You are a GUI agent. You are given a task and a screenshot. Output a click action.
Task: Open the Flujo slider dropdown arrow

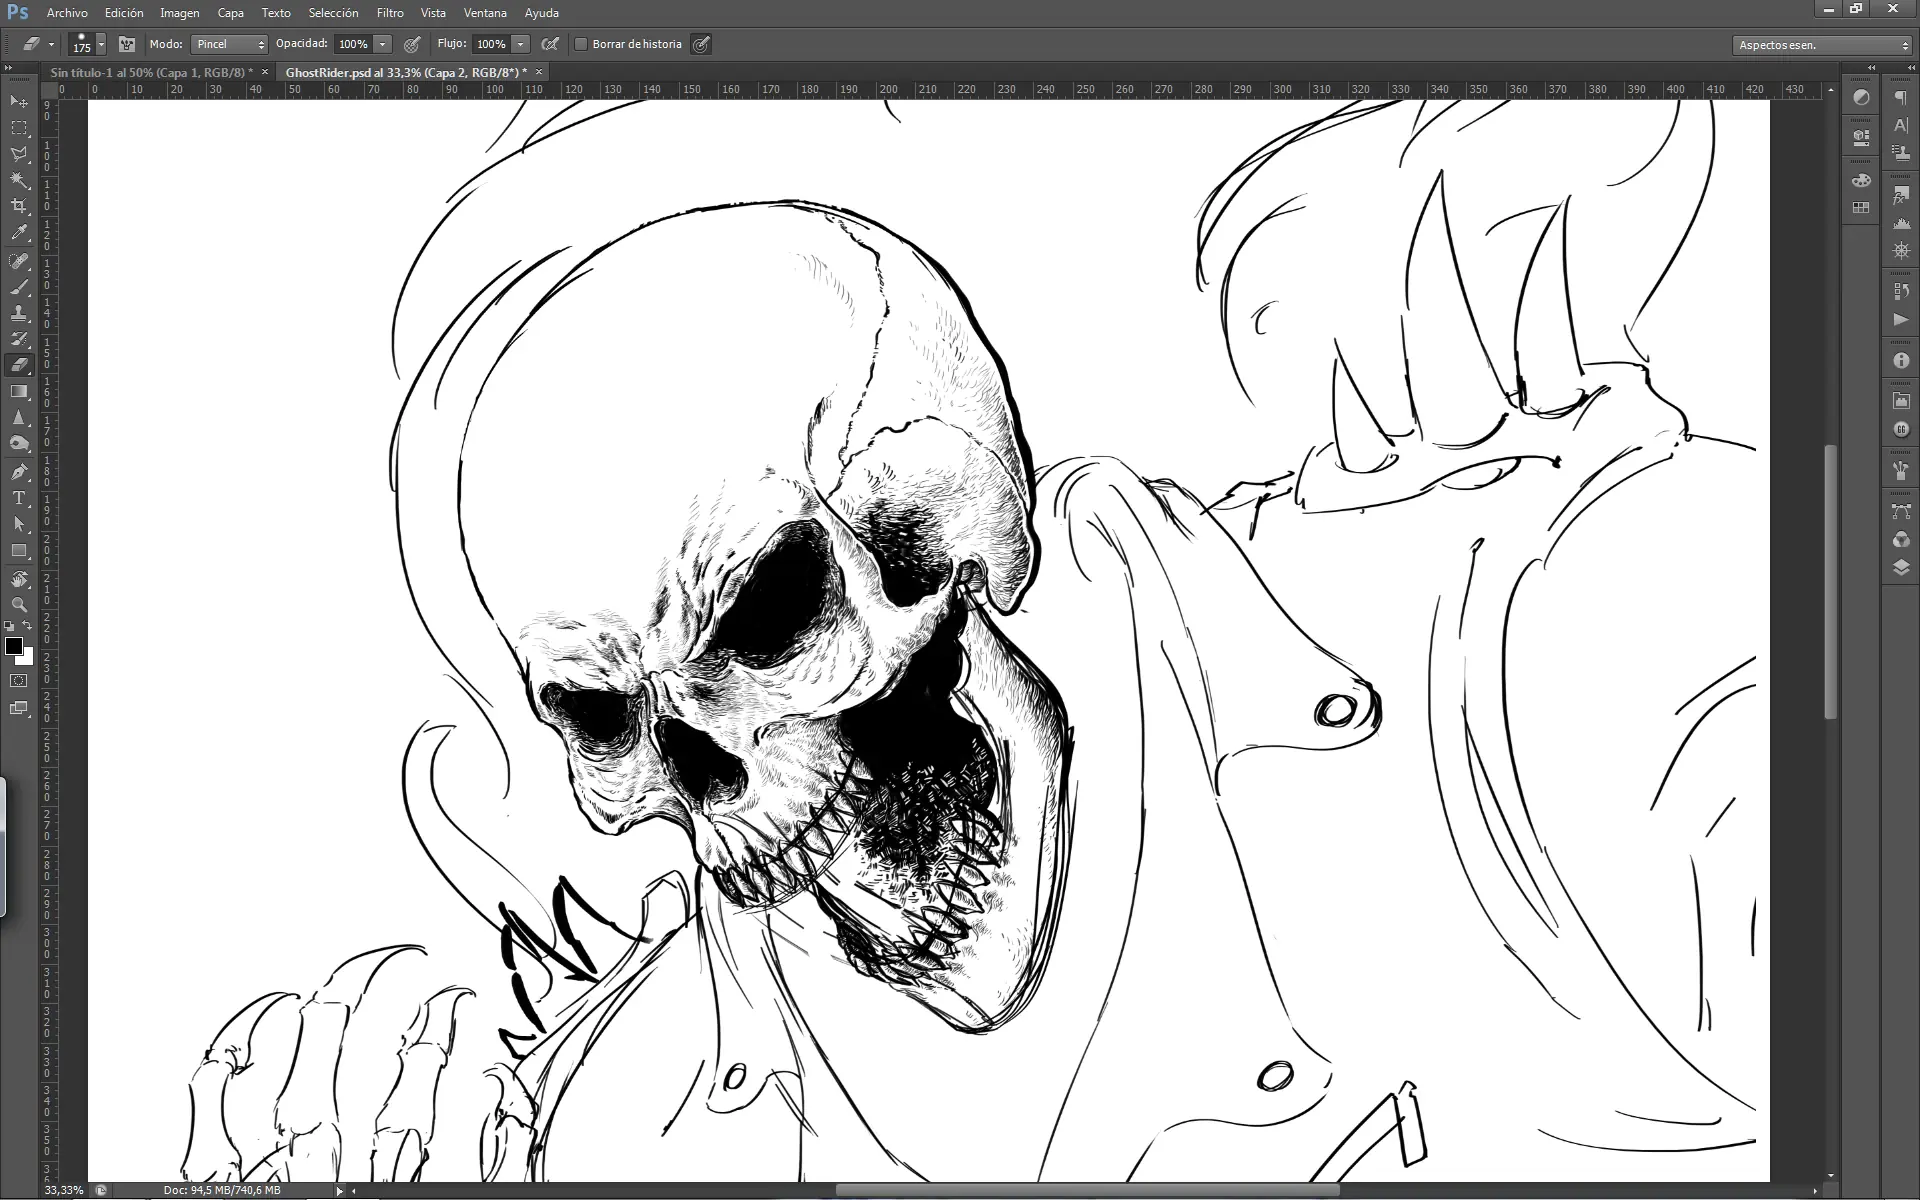tap(520, 44)
